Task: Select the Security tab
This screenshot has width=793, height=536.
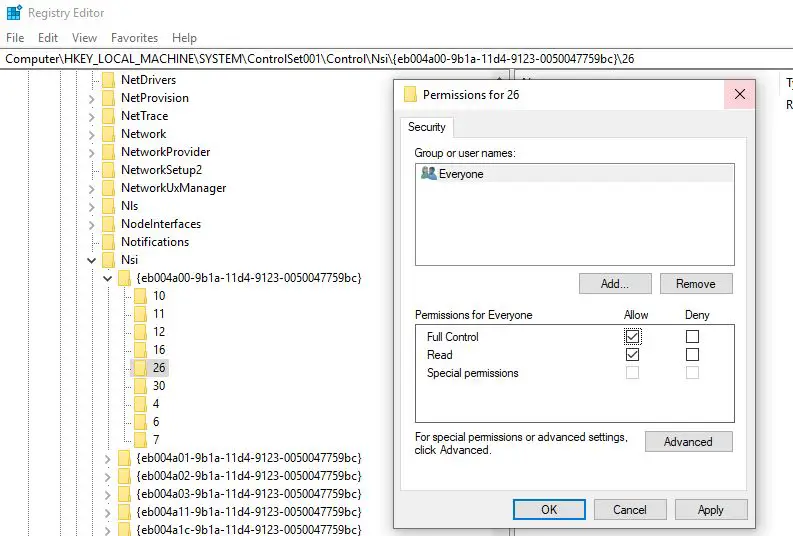Action: pyautogui.click(x=427, y=127)
